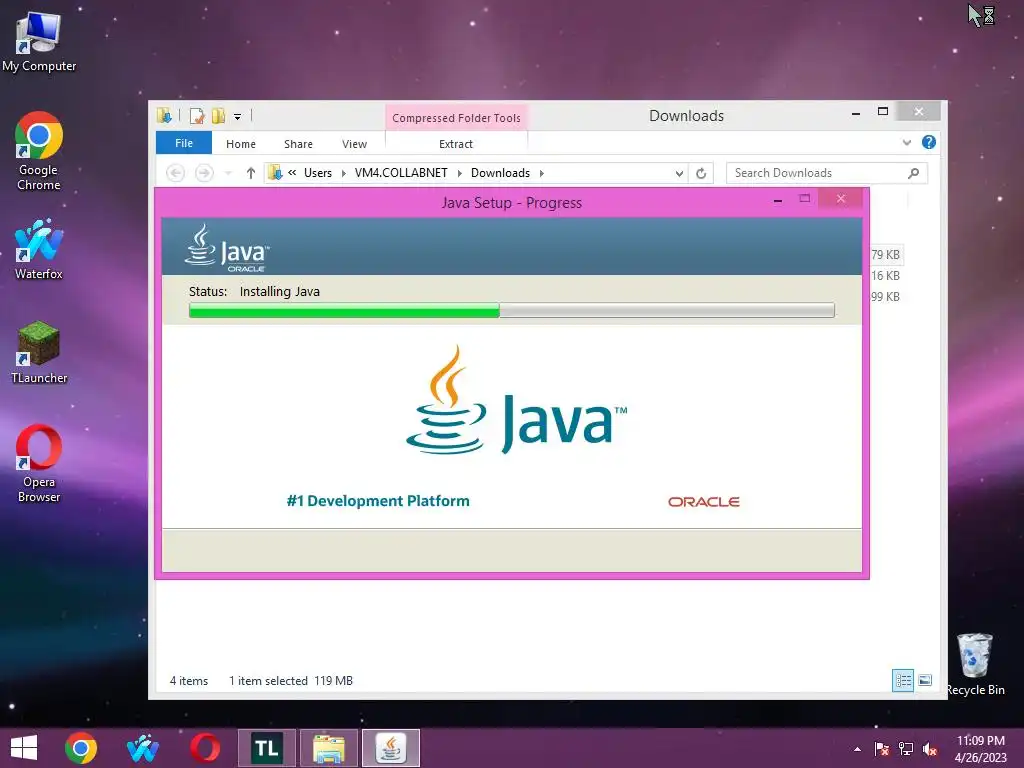1024x768 pixels.
Task: Switch to File Explorer taskbar button
Action: tap(328, 748)
